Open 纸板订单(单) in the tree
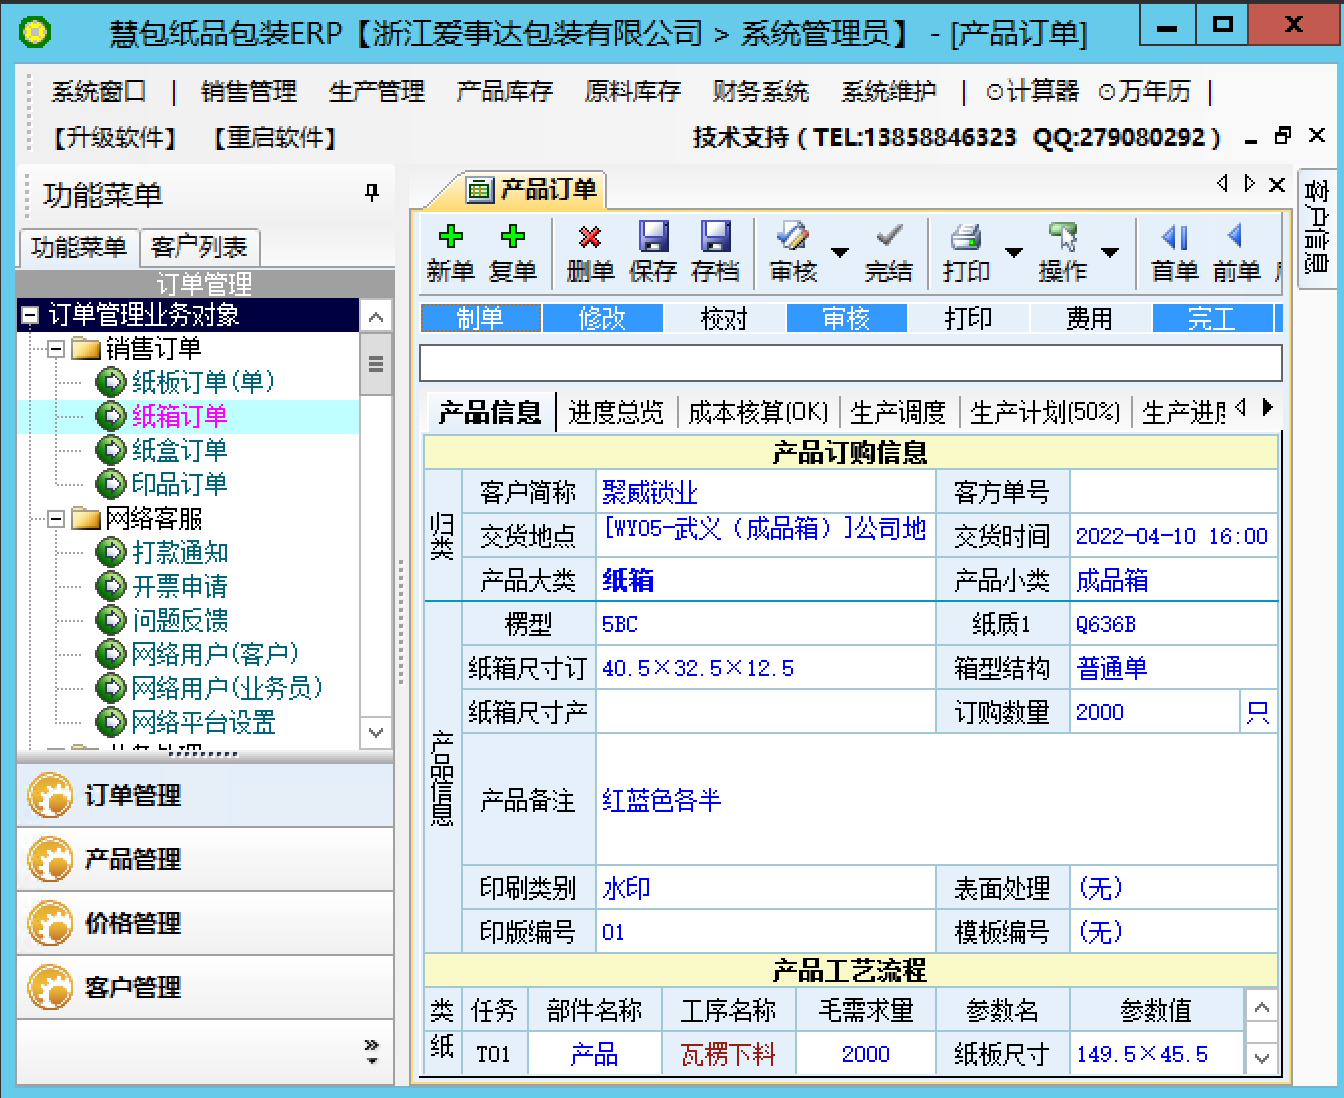This screenshot has width=1344, height=1098. (203, 382)
